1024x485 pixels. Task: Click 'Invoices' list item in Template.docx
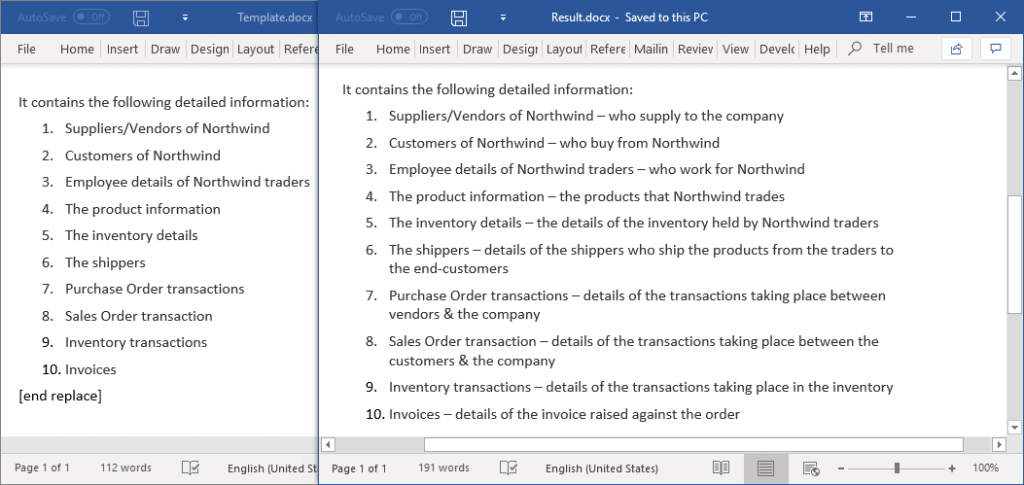(91, 369)
